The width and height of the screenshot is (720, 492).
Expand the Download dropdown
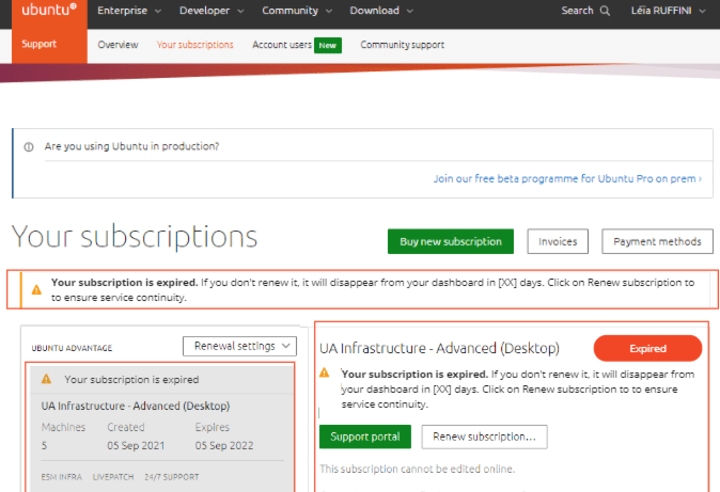[x=381, y=11]
